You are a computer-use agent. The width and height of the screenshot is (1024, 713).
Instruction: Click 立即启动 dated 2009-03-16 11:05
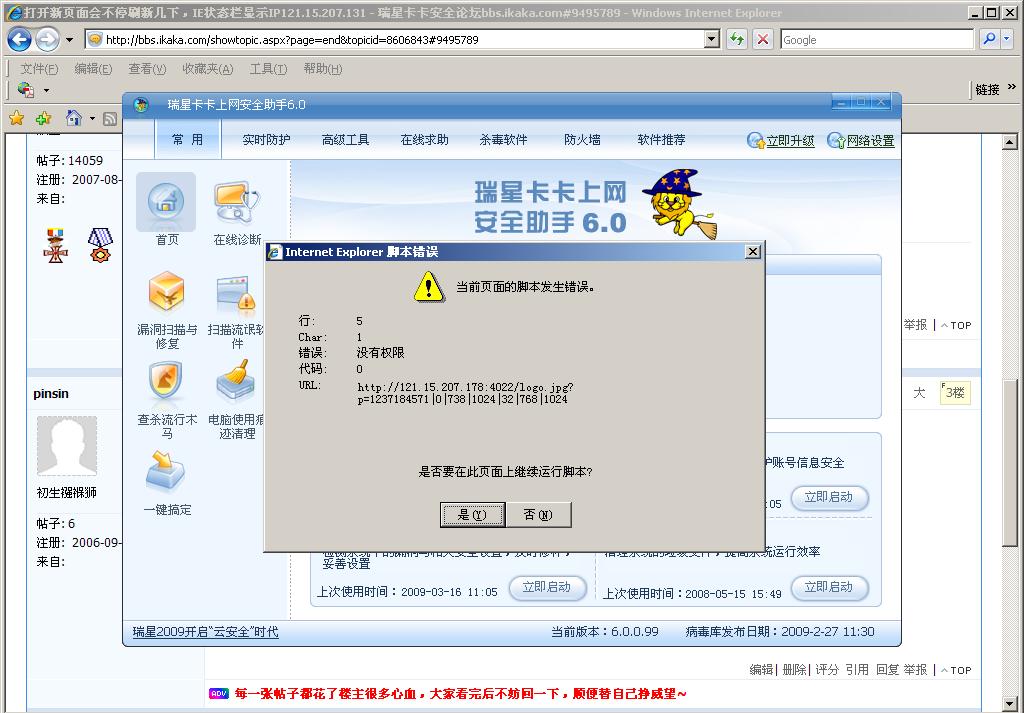click(x=547, y=588)
